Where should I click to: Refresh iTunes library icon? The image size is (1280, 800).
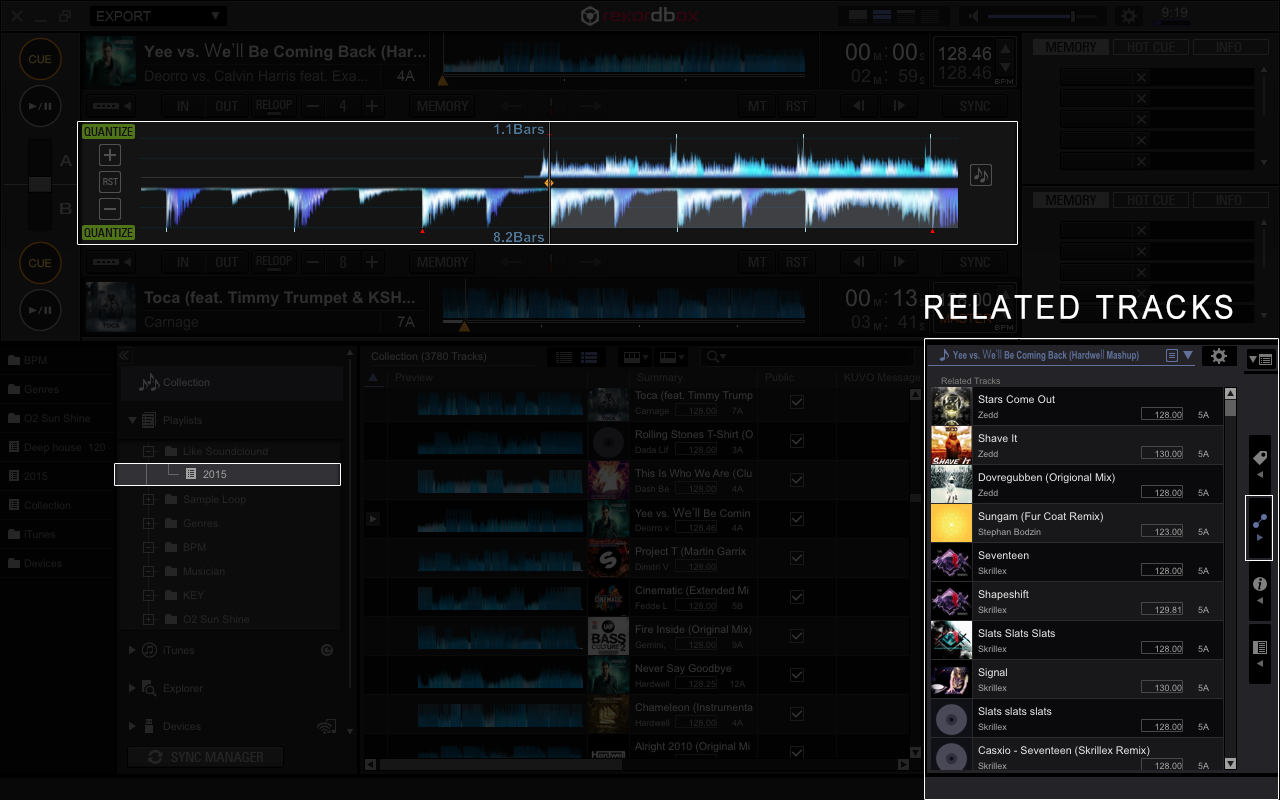pyautogui.click(x=327, y=650)
